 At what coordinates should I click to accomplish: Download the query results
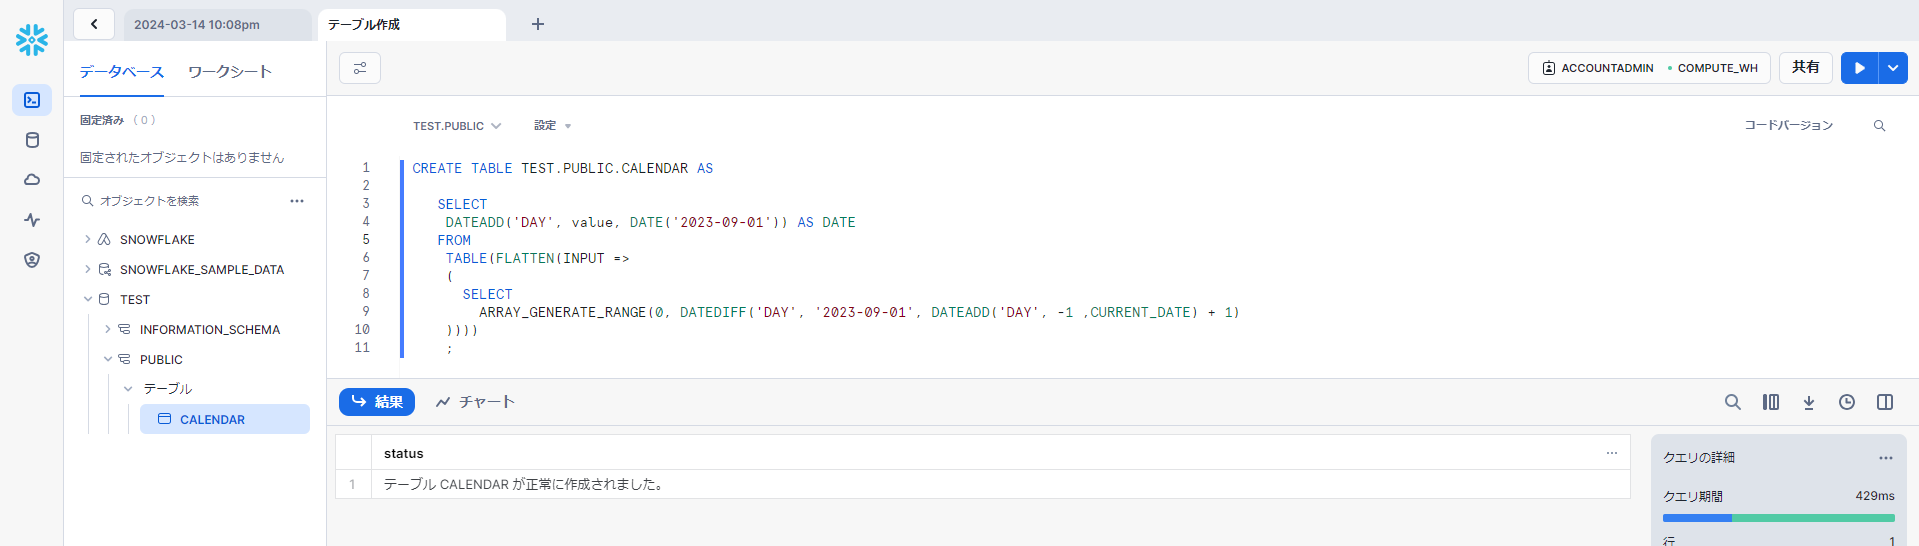(1808, 402)
